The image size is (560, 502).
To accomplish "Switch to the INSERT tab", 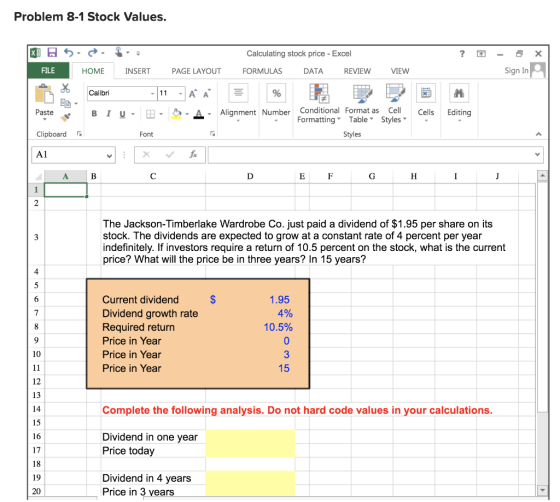I will [x=138, y=71].
